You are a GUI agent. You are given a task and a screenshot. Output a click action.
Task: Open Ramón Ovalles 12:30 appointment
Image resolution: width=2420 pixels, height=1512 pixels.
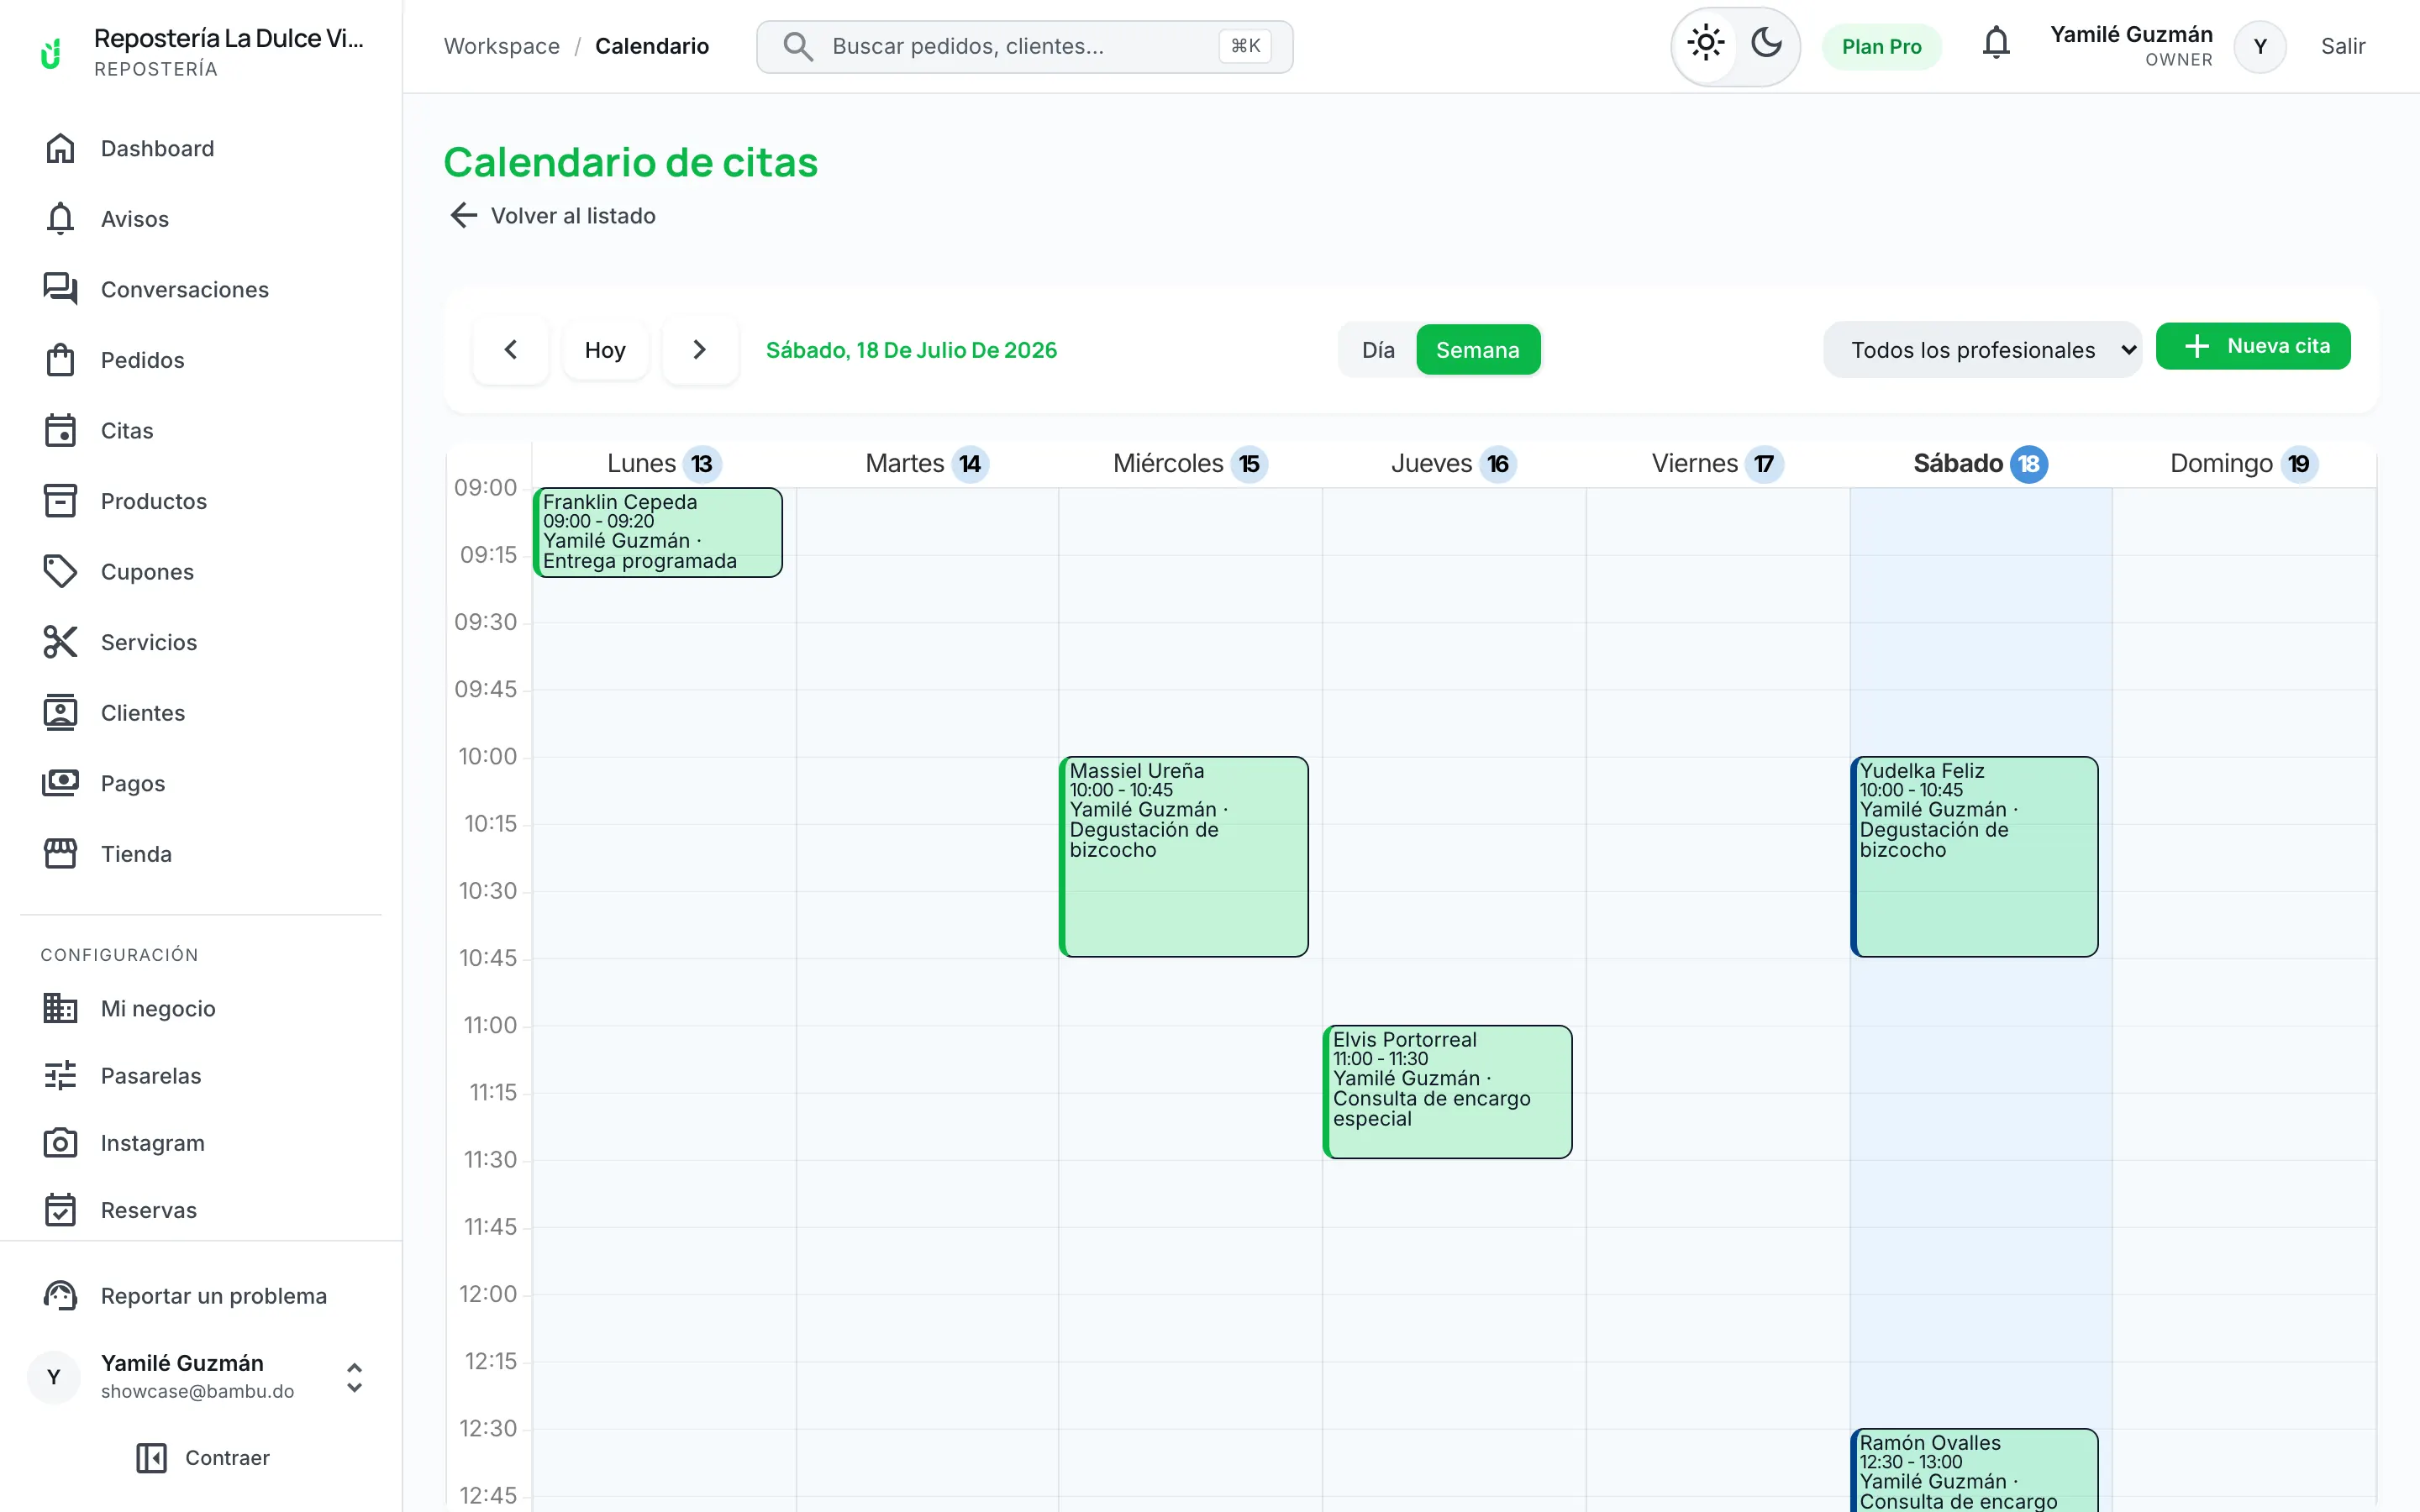(x=1974, y=1470)
